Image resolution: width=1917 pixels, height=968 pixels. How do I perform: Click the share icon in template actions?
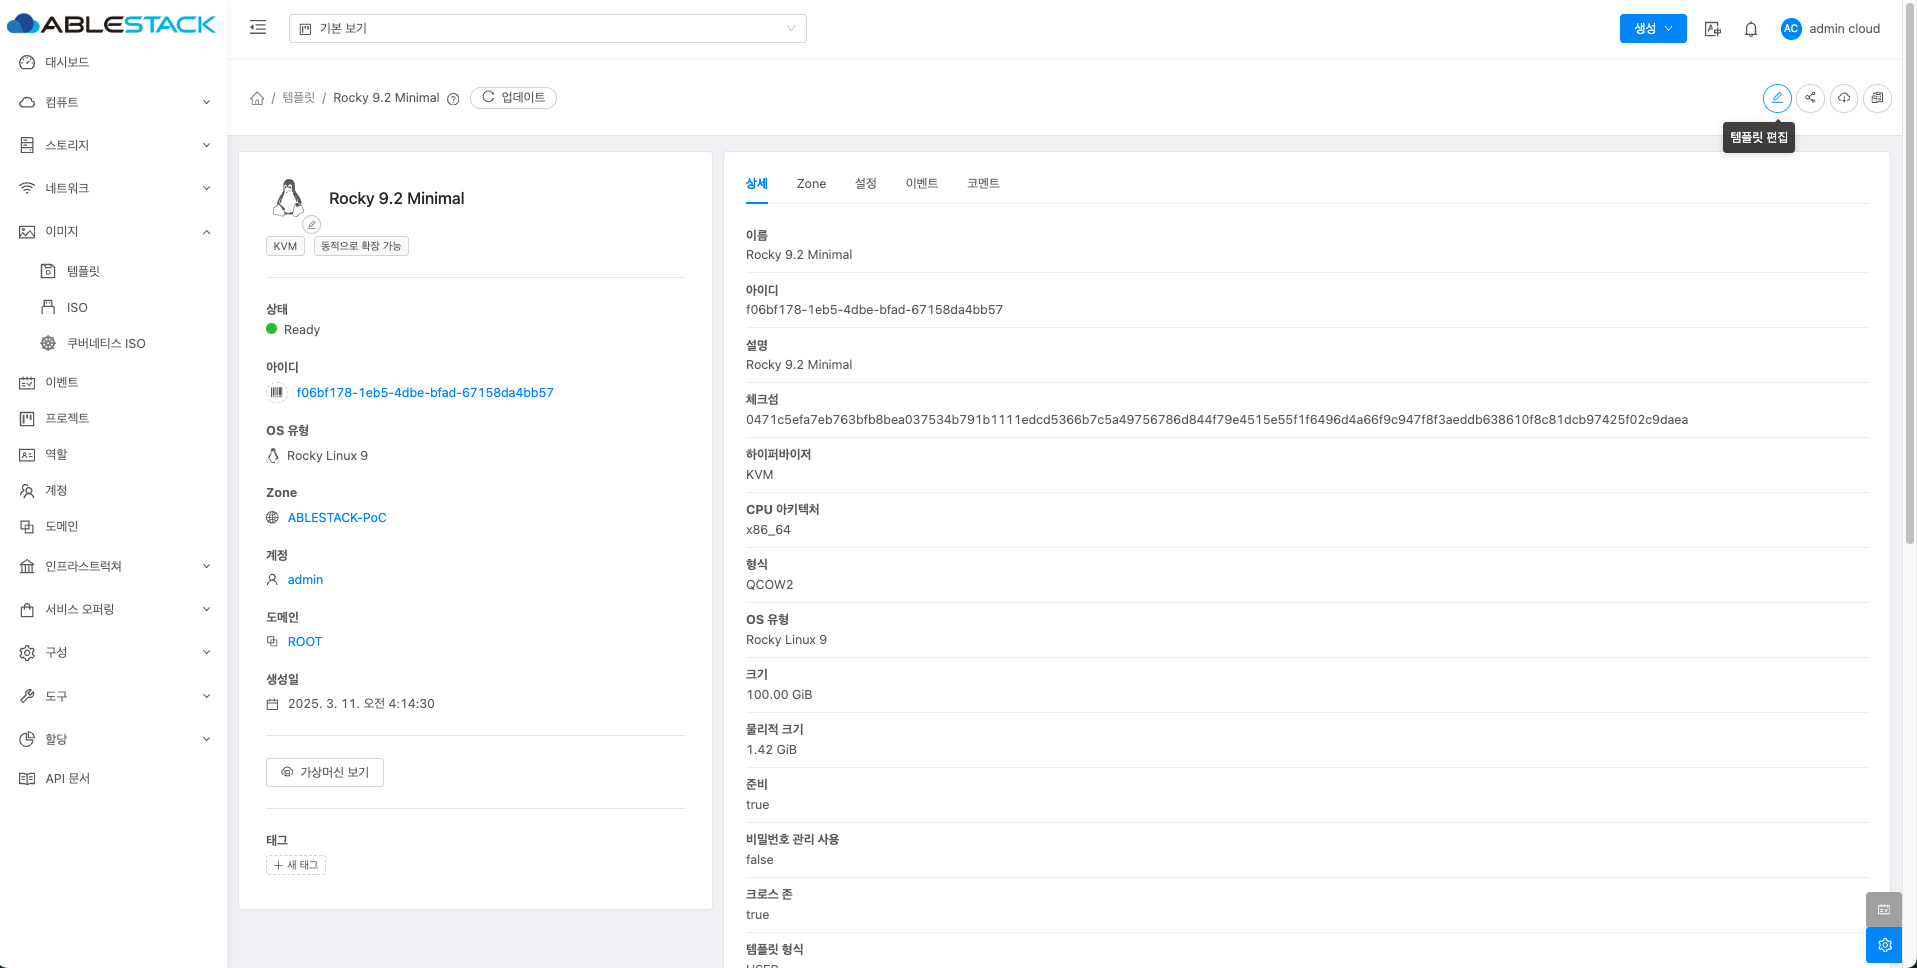1810,98
